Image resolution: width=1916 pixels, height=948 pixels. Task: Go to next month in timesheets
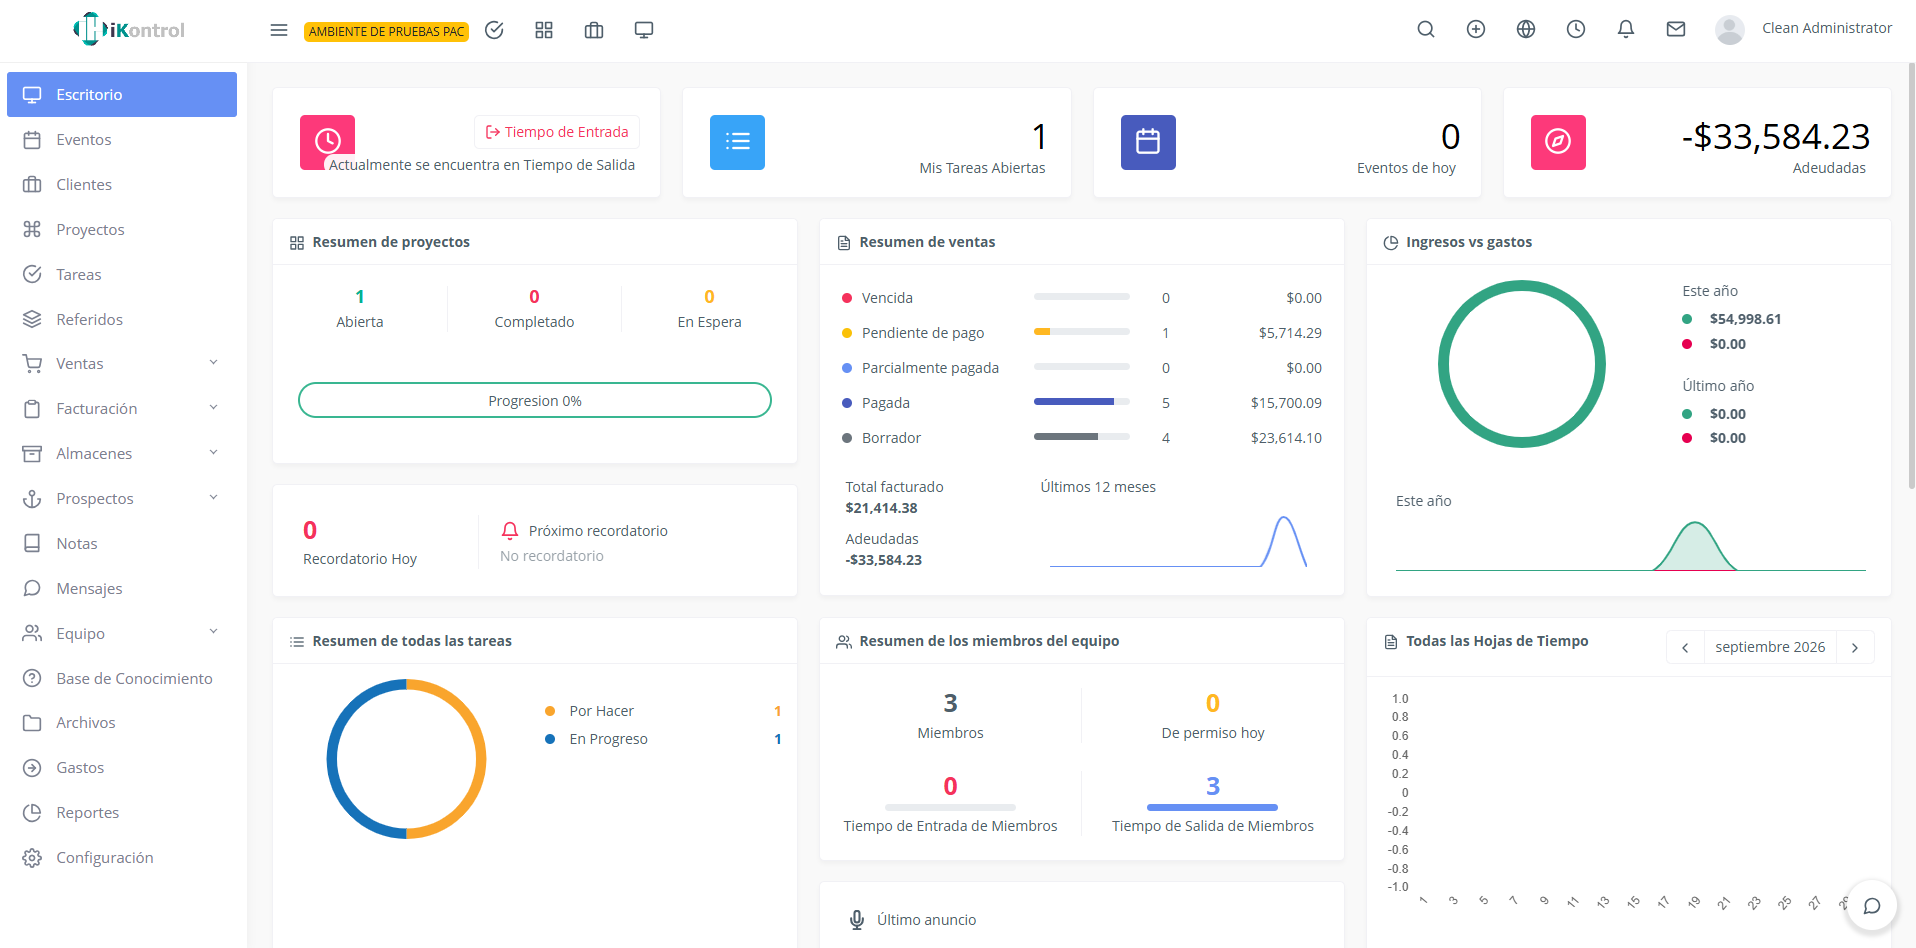[1855, 647]
